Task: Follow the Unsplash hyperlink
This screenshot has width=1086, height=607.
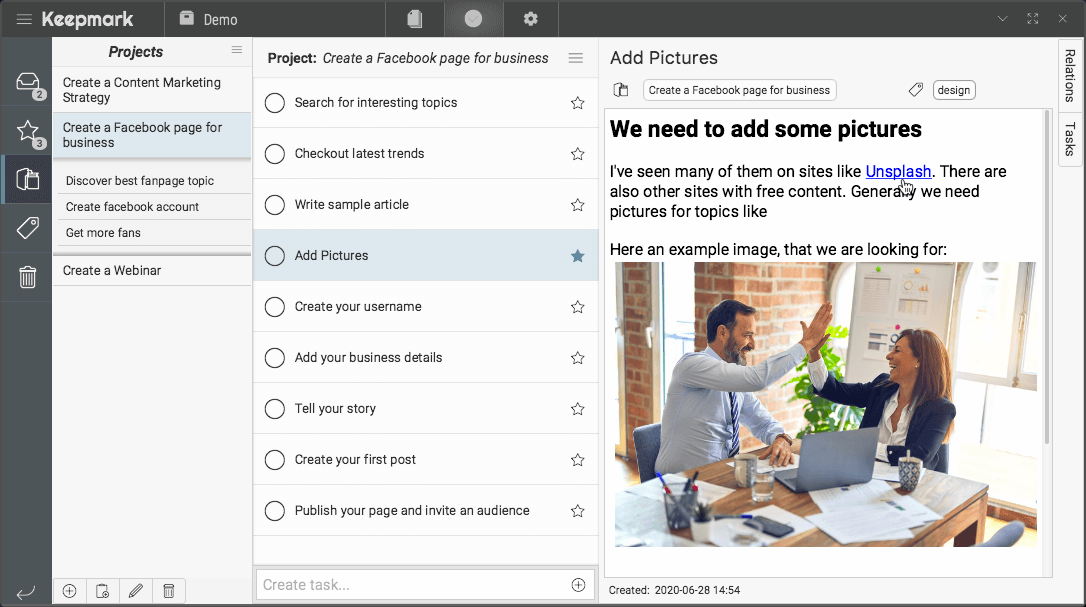Action: point(898,172)
